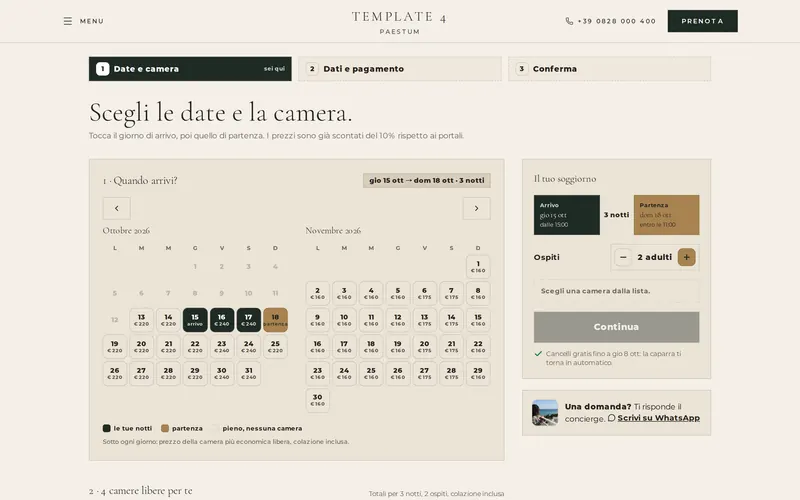Click the Arrivo gio 15 ott box
This screenshot has height=500, width=800.
click(567, 215)
